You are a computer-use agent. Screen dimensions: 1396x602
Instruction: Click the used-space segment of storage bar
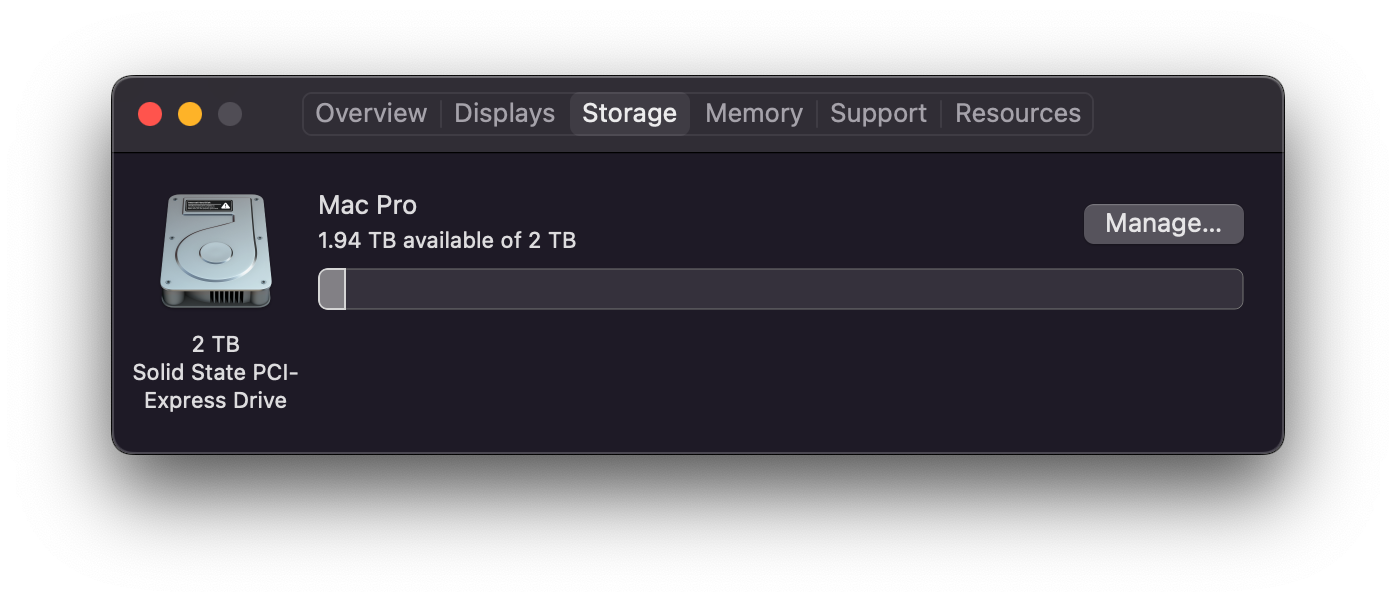pos(332,289)
